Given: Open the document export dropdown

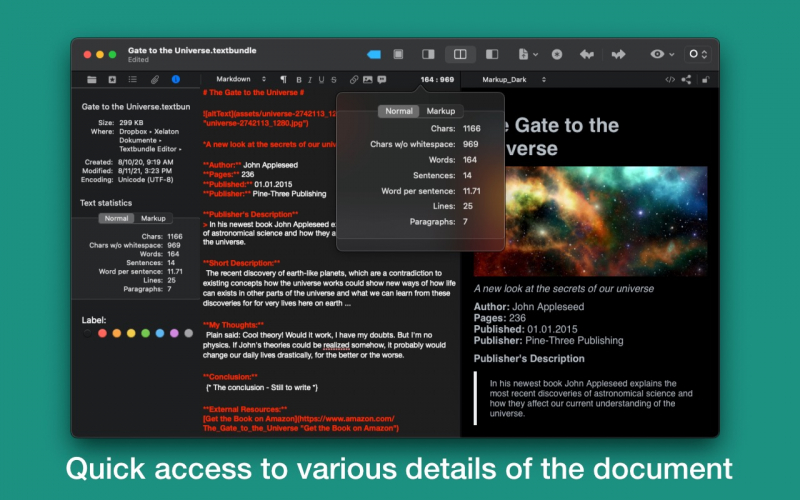Looking at the screenshot, I should pyautogui.click(x=528, y=54).
